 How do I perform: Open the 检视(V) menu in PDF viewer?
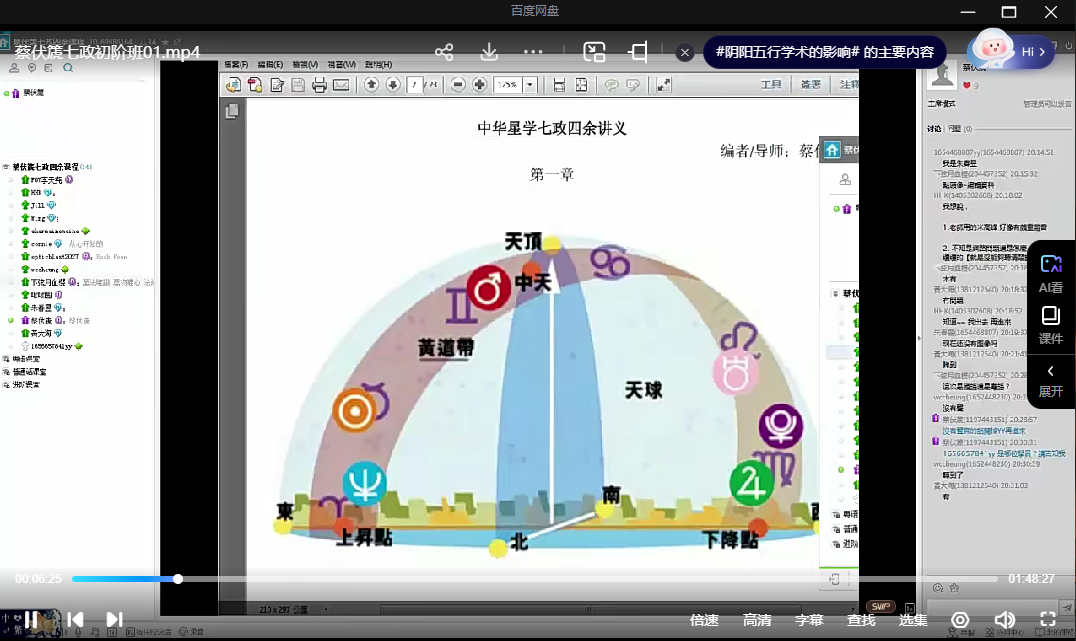305,65
